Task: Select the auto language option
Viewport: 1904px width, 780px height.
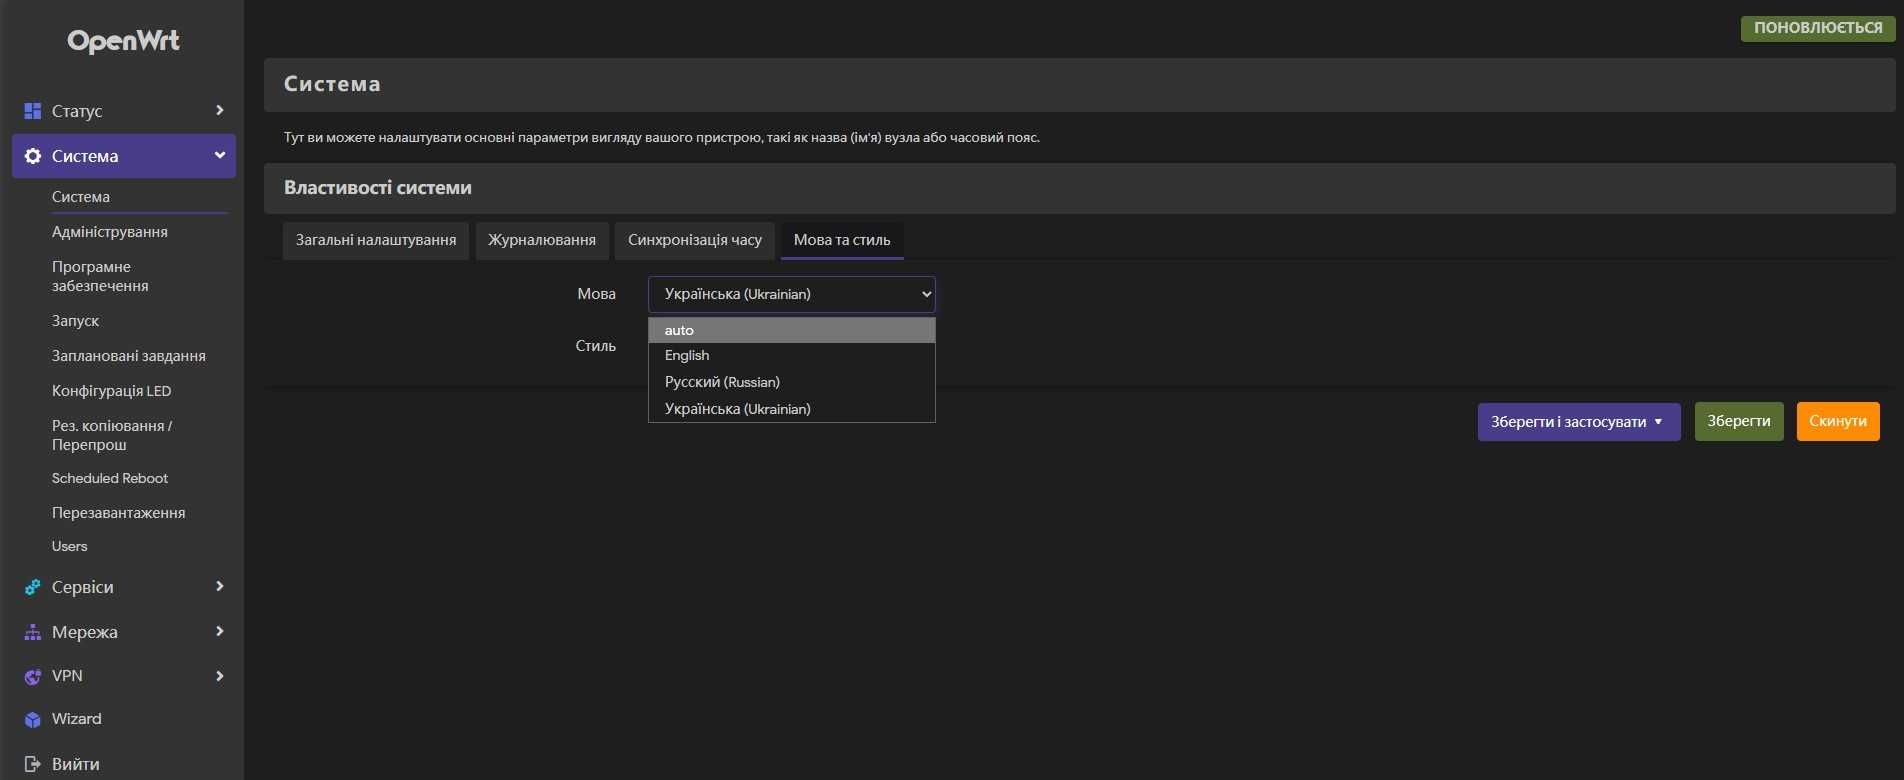Action: point(792,330)
